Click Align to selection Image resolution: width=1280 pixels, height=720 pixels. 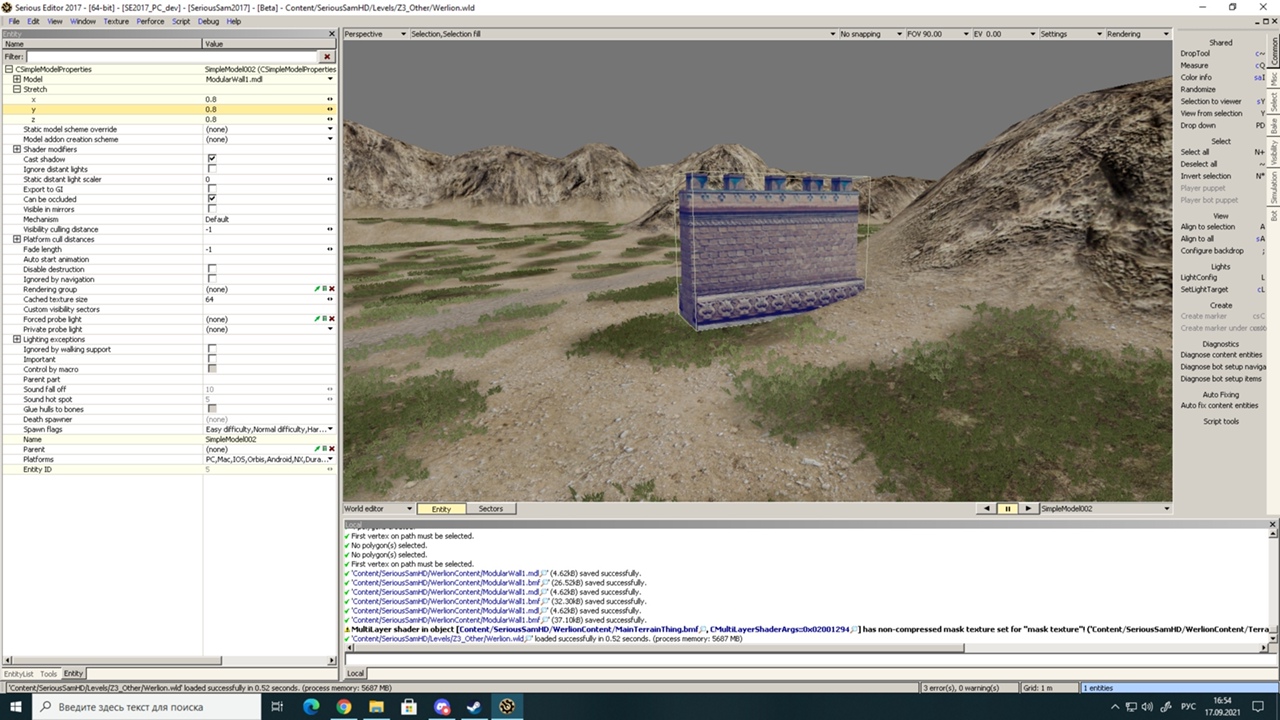[1208, 227]
